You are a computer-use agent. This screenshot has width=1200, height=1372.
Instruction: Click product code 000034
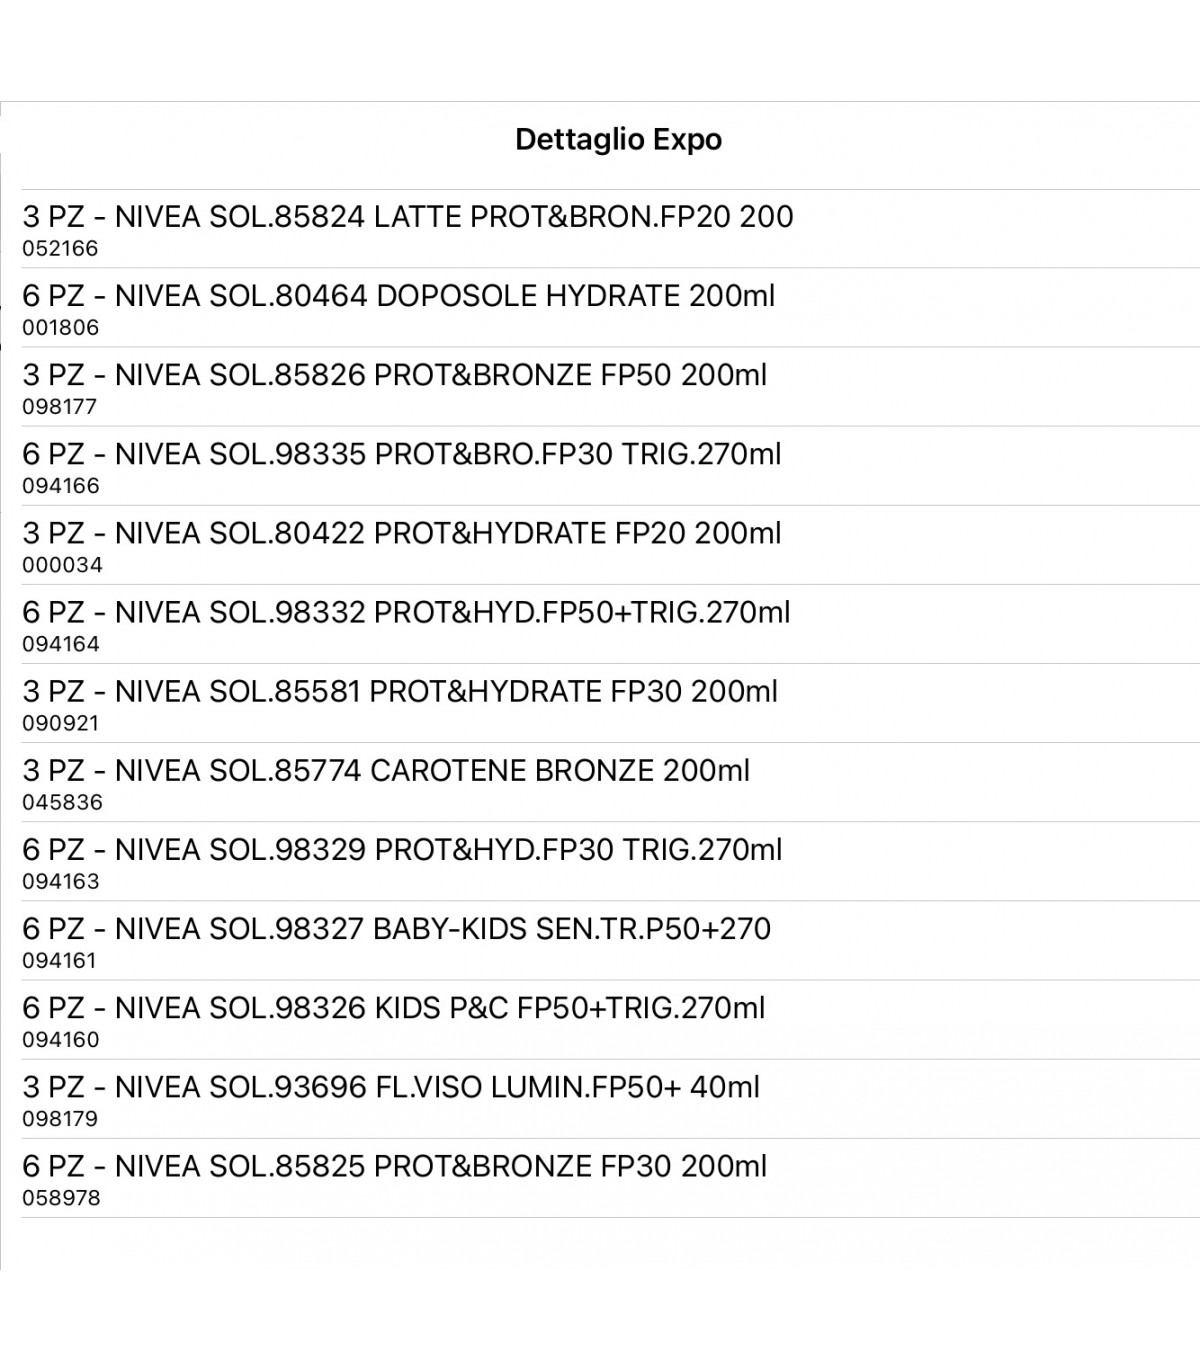click(x=62, y=565)
